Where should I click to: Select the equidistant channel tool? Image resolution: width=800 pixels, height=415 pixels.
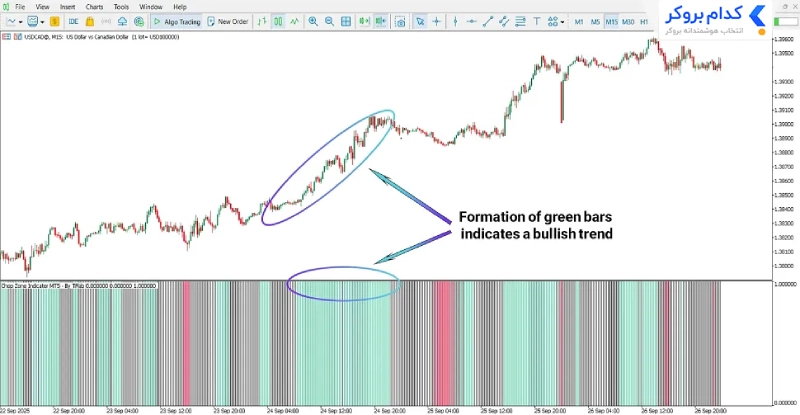pyautogui.click(x=504, y=21)
